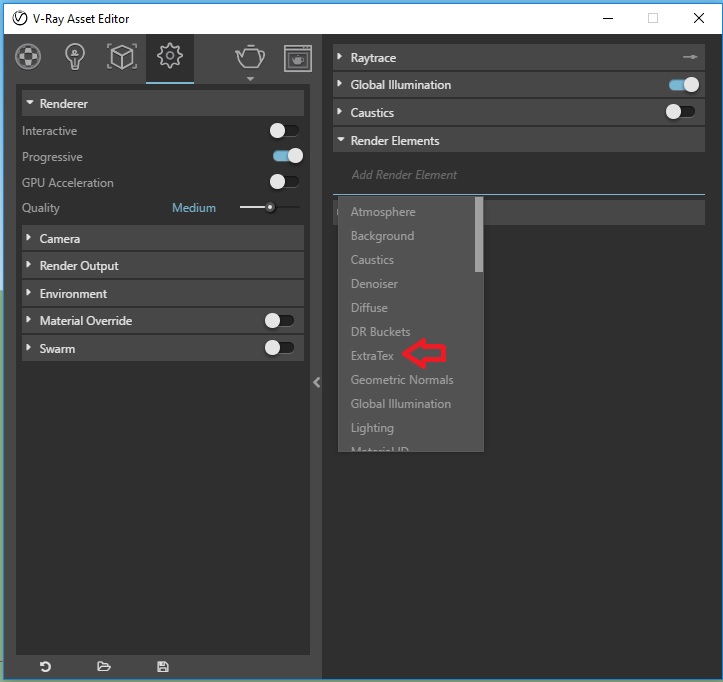Start render with teapot icon
This screenshot has width=723, height=682.
pos(250,57)
